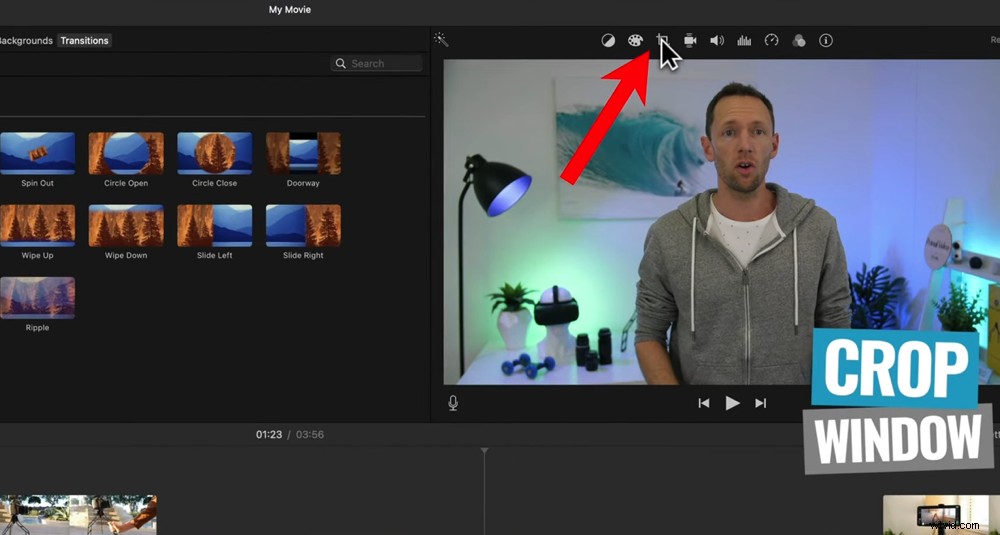This screenshot has width=1000, height=535.
Task: Select the Circle Open transition
Action: pyautogui.click(x=126, y=153)
